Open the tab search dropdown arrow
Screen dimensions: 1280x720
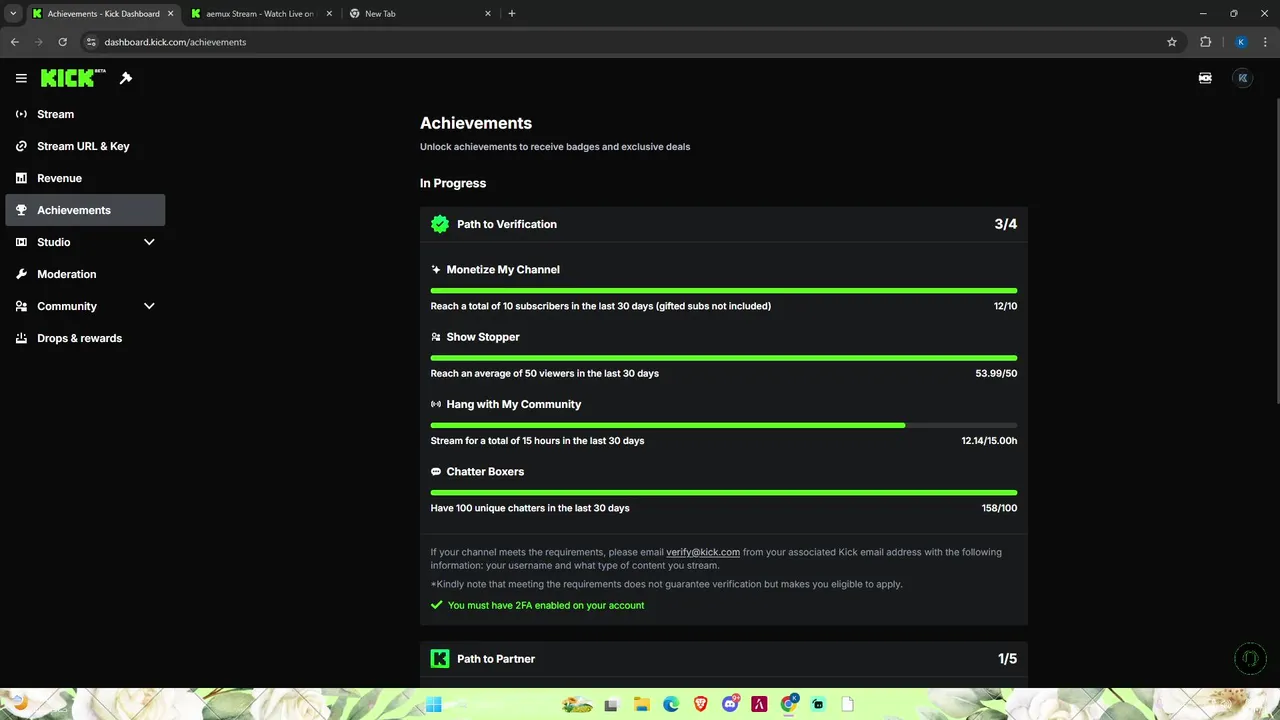point(13,14)
